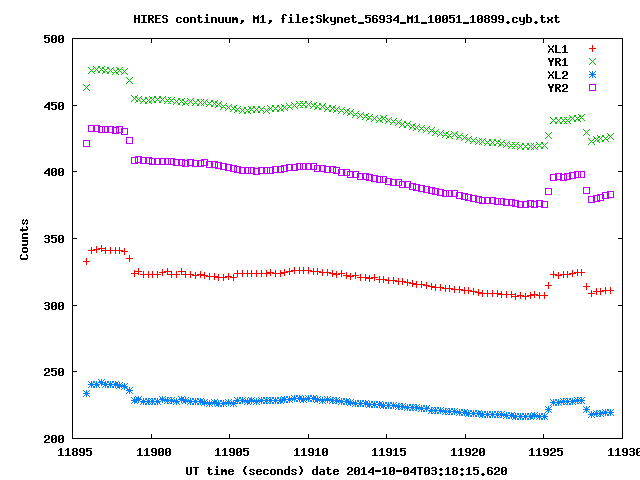Click the 11925 x-axis tick label
The width and height of the screenshot is (640, 480).
point(546,452)
